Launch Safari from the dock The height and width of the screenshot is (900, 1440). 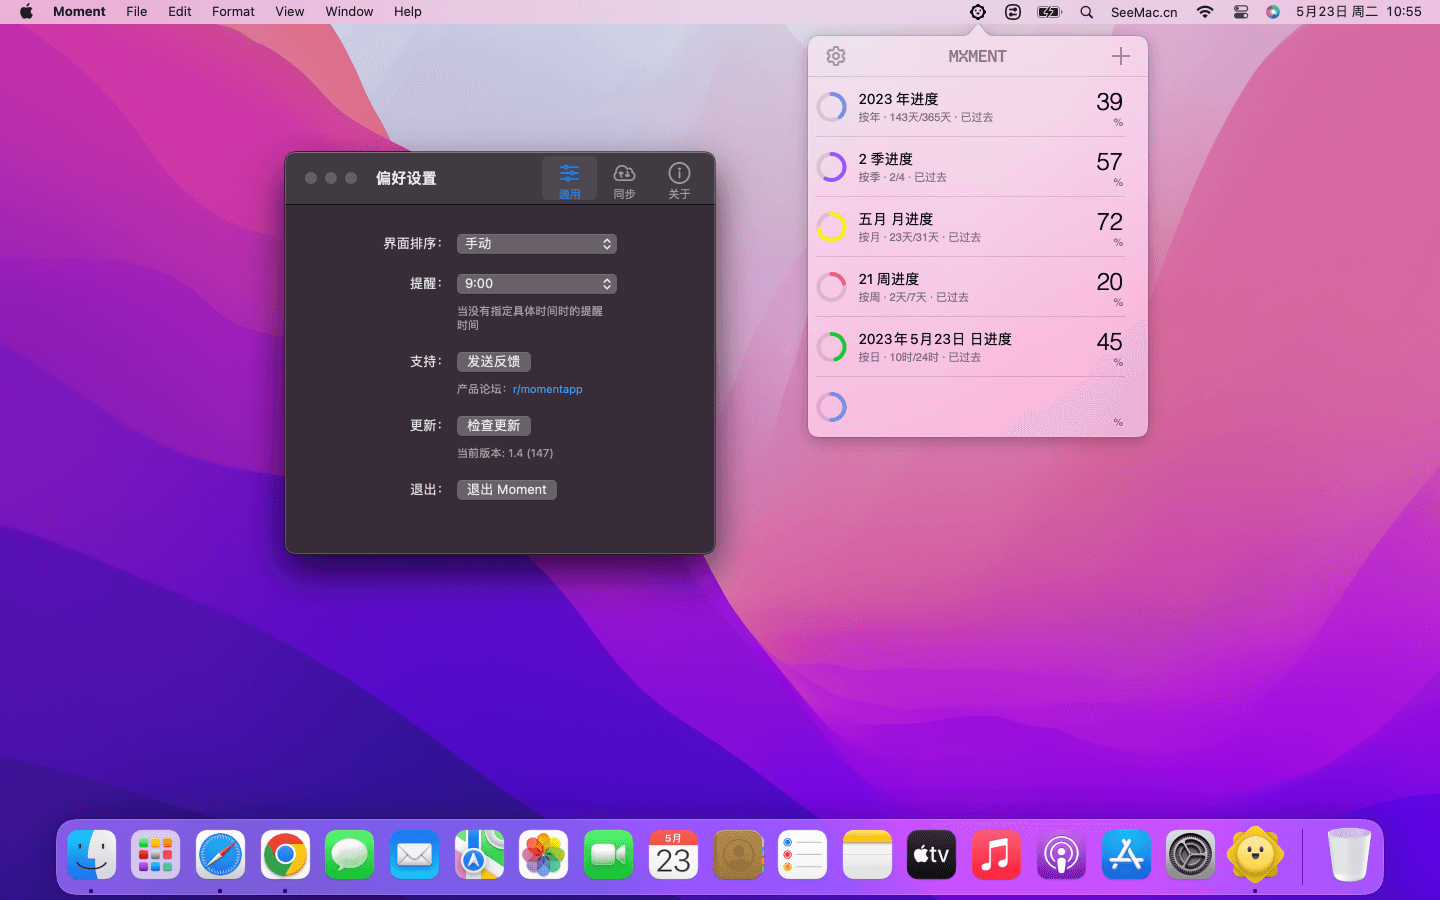(220, 855)
